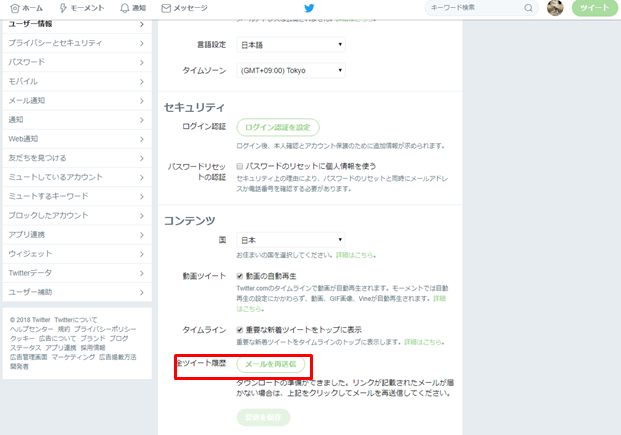Open マーケティング footer link
This screenshot has width=621, height=435.
tap(73, 357)
